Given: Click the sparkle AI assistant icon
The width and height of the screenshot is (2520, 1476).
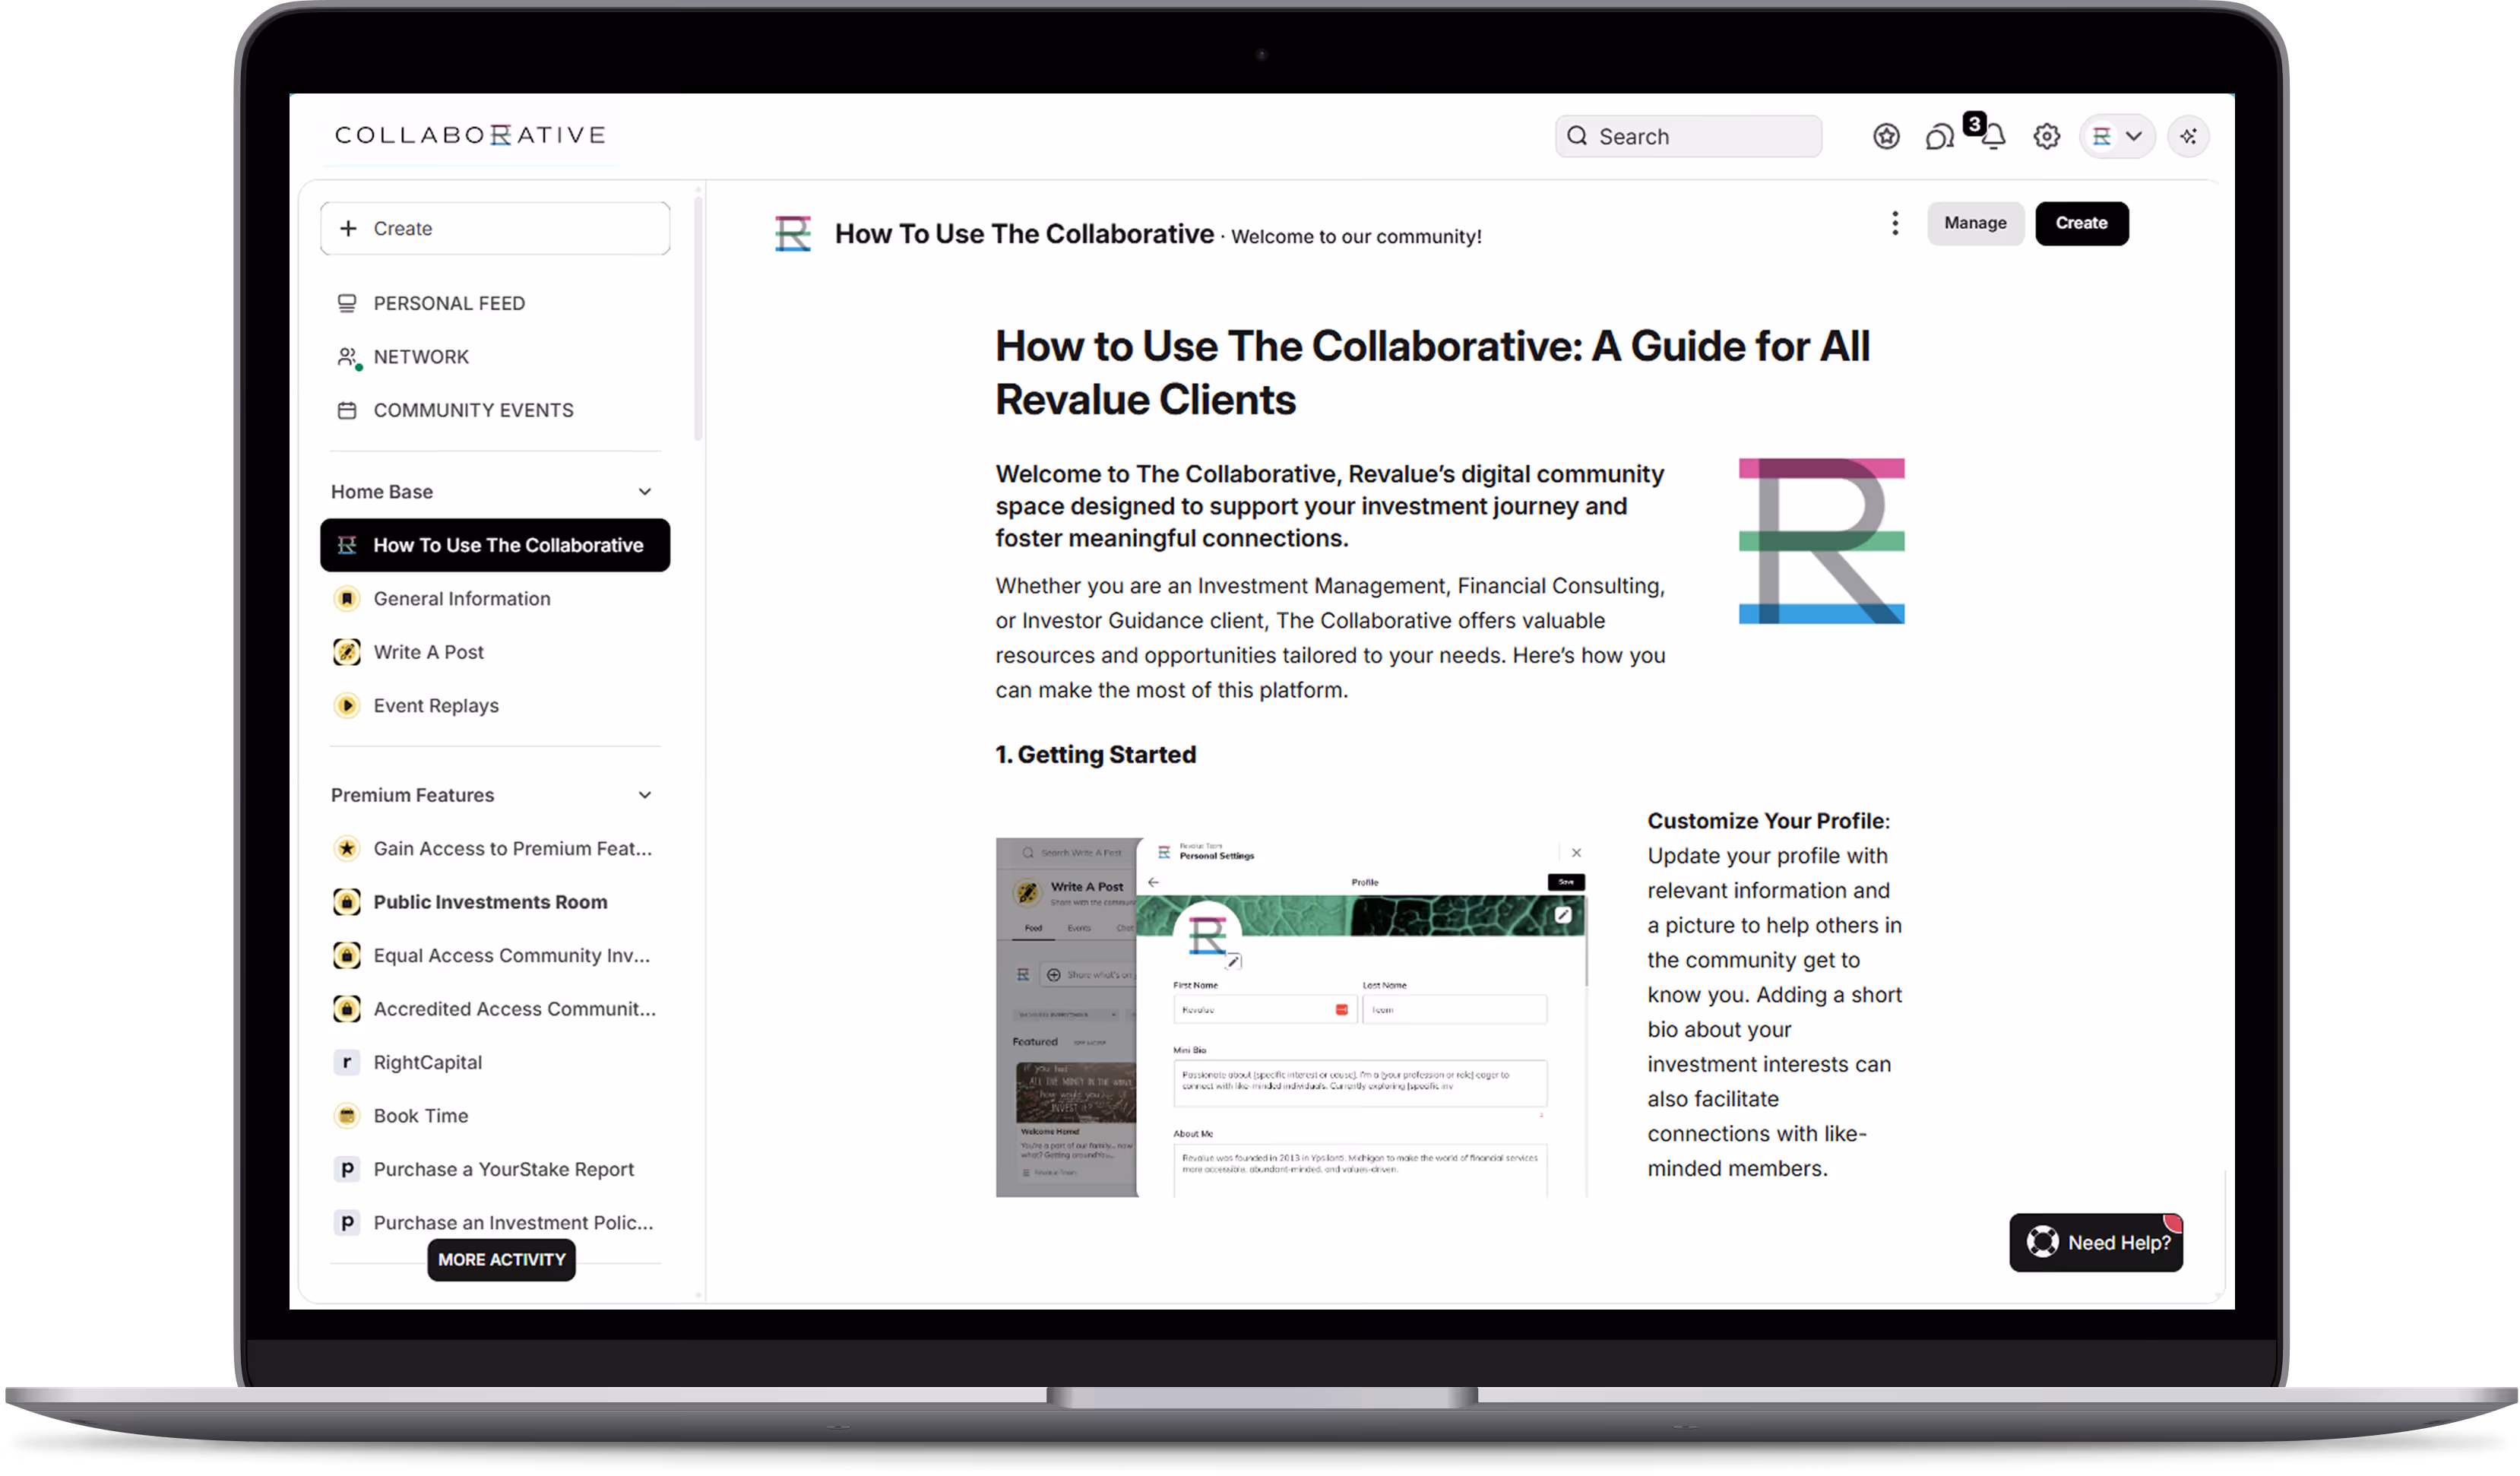Looking at the screenshot, I should (2188, 136).
